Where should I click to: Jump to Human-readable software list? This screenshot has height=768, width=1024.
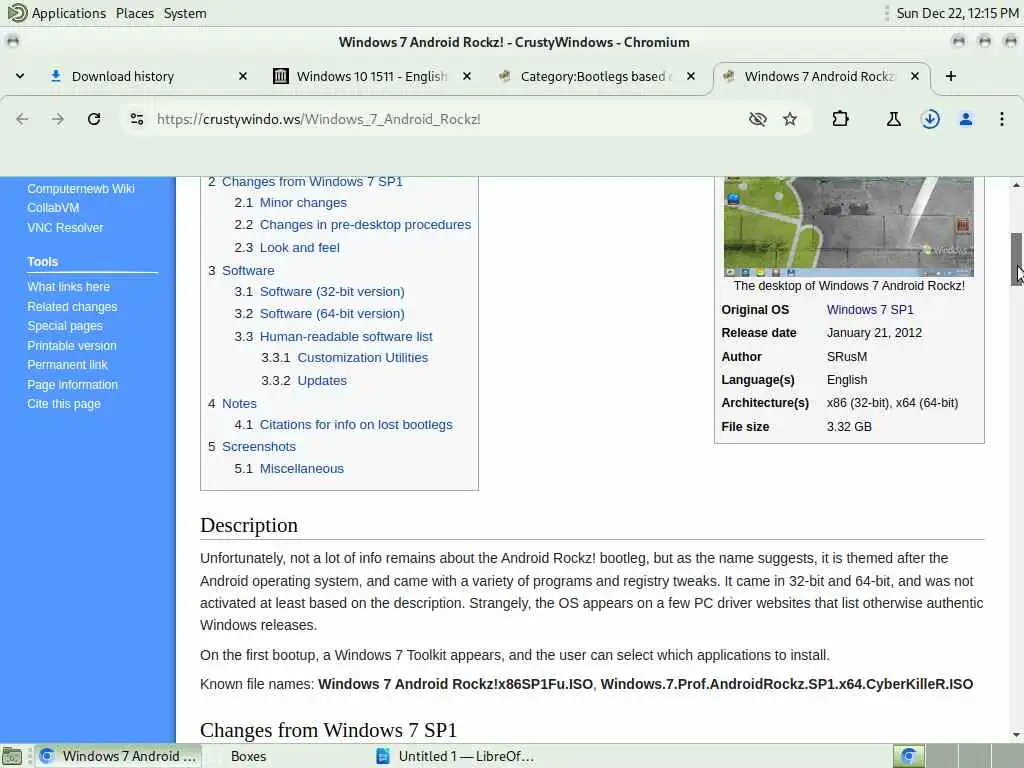346,336
